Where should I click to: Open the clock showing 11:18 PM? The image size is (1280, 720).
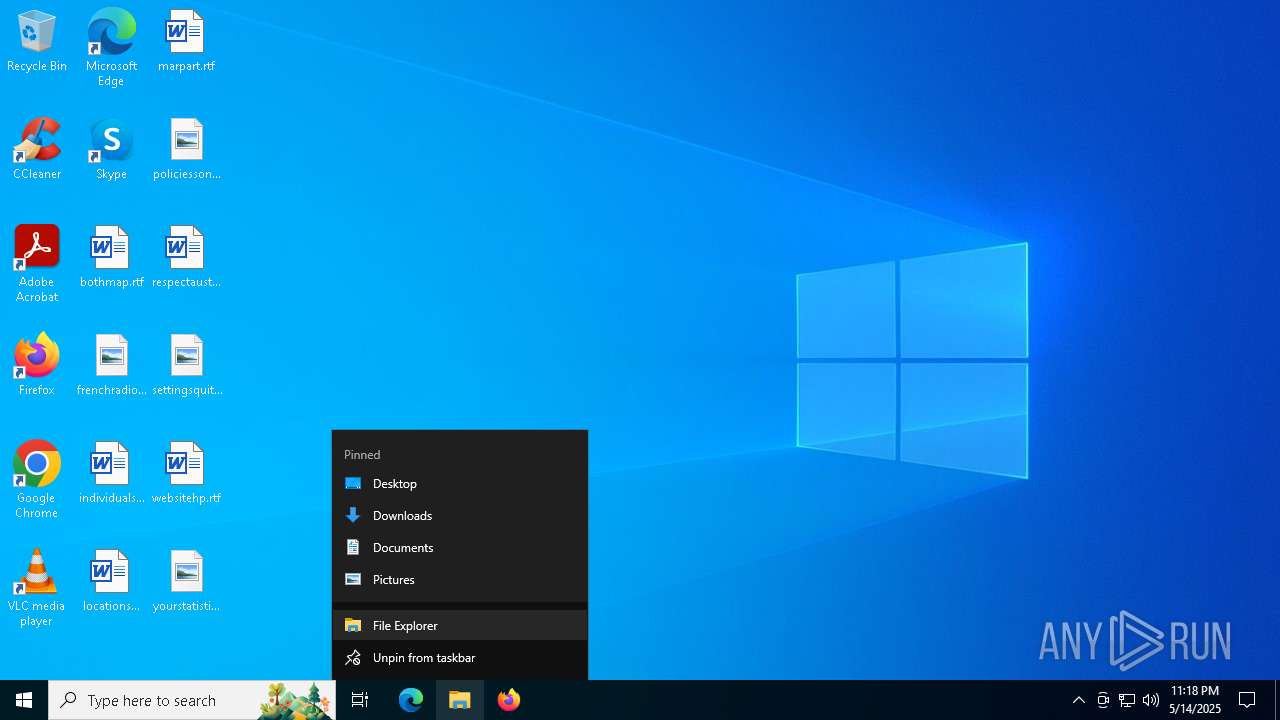[1195, 700]
